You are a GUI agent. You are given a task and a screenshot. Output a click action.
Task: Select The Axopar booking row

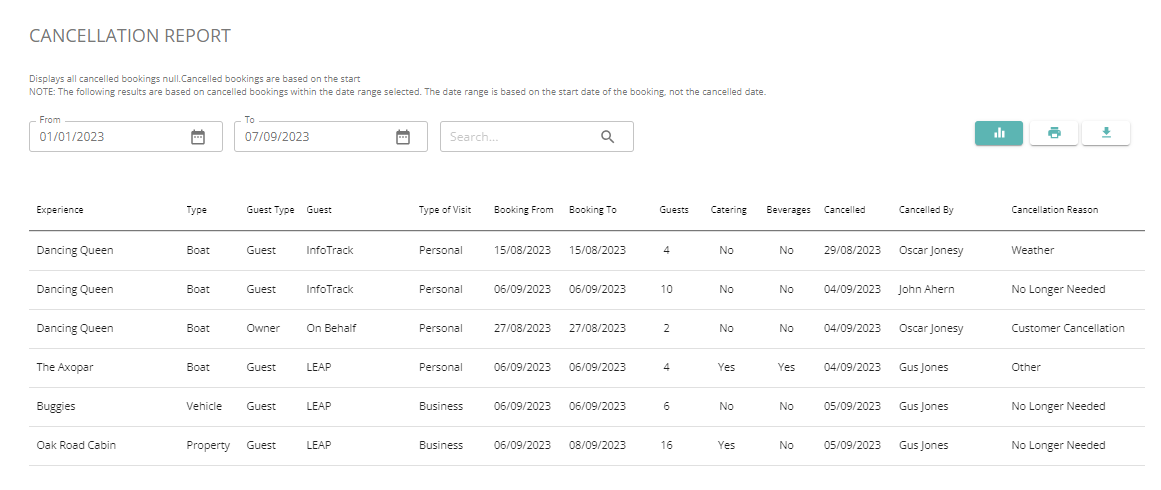587,368
